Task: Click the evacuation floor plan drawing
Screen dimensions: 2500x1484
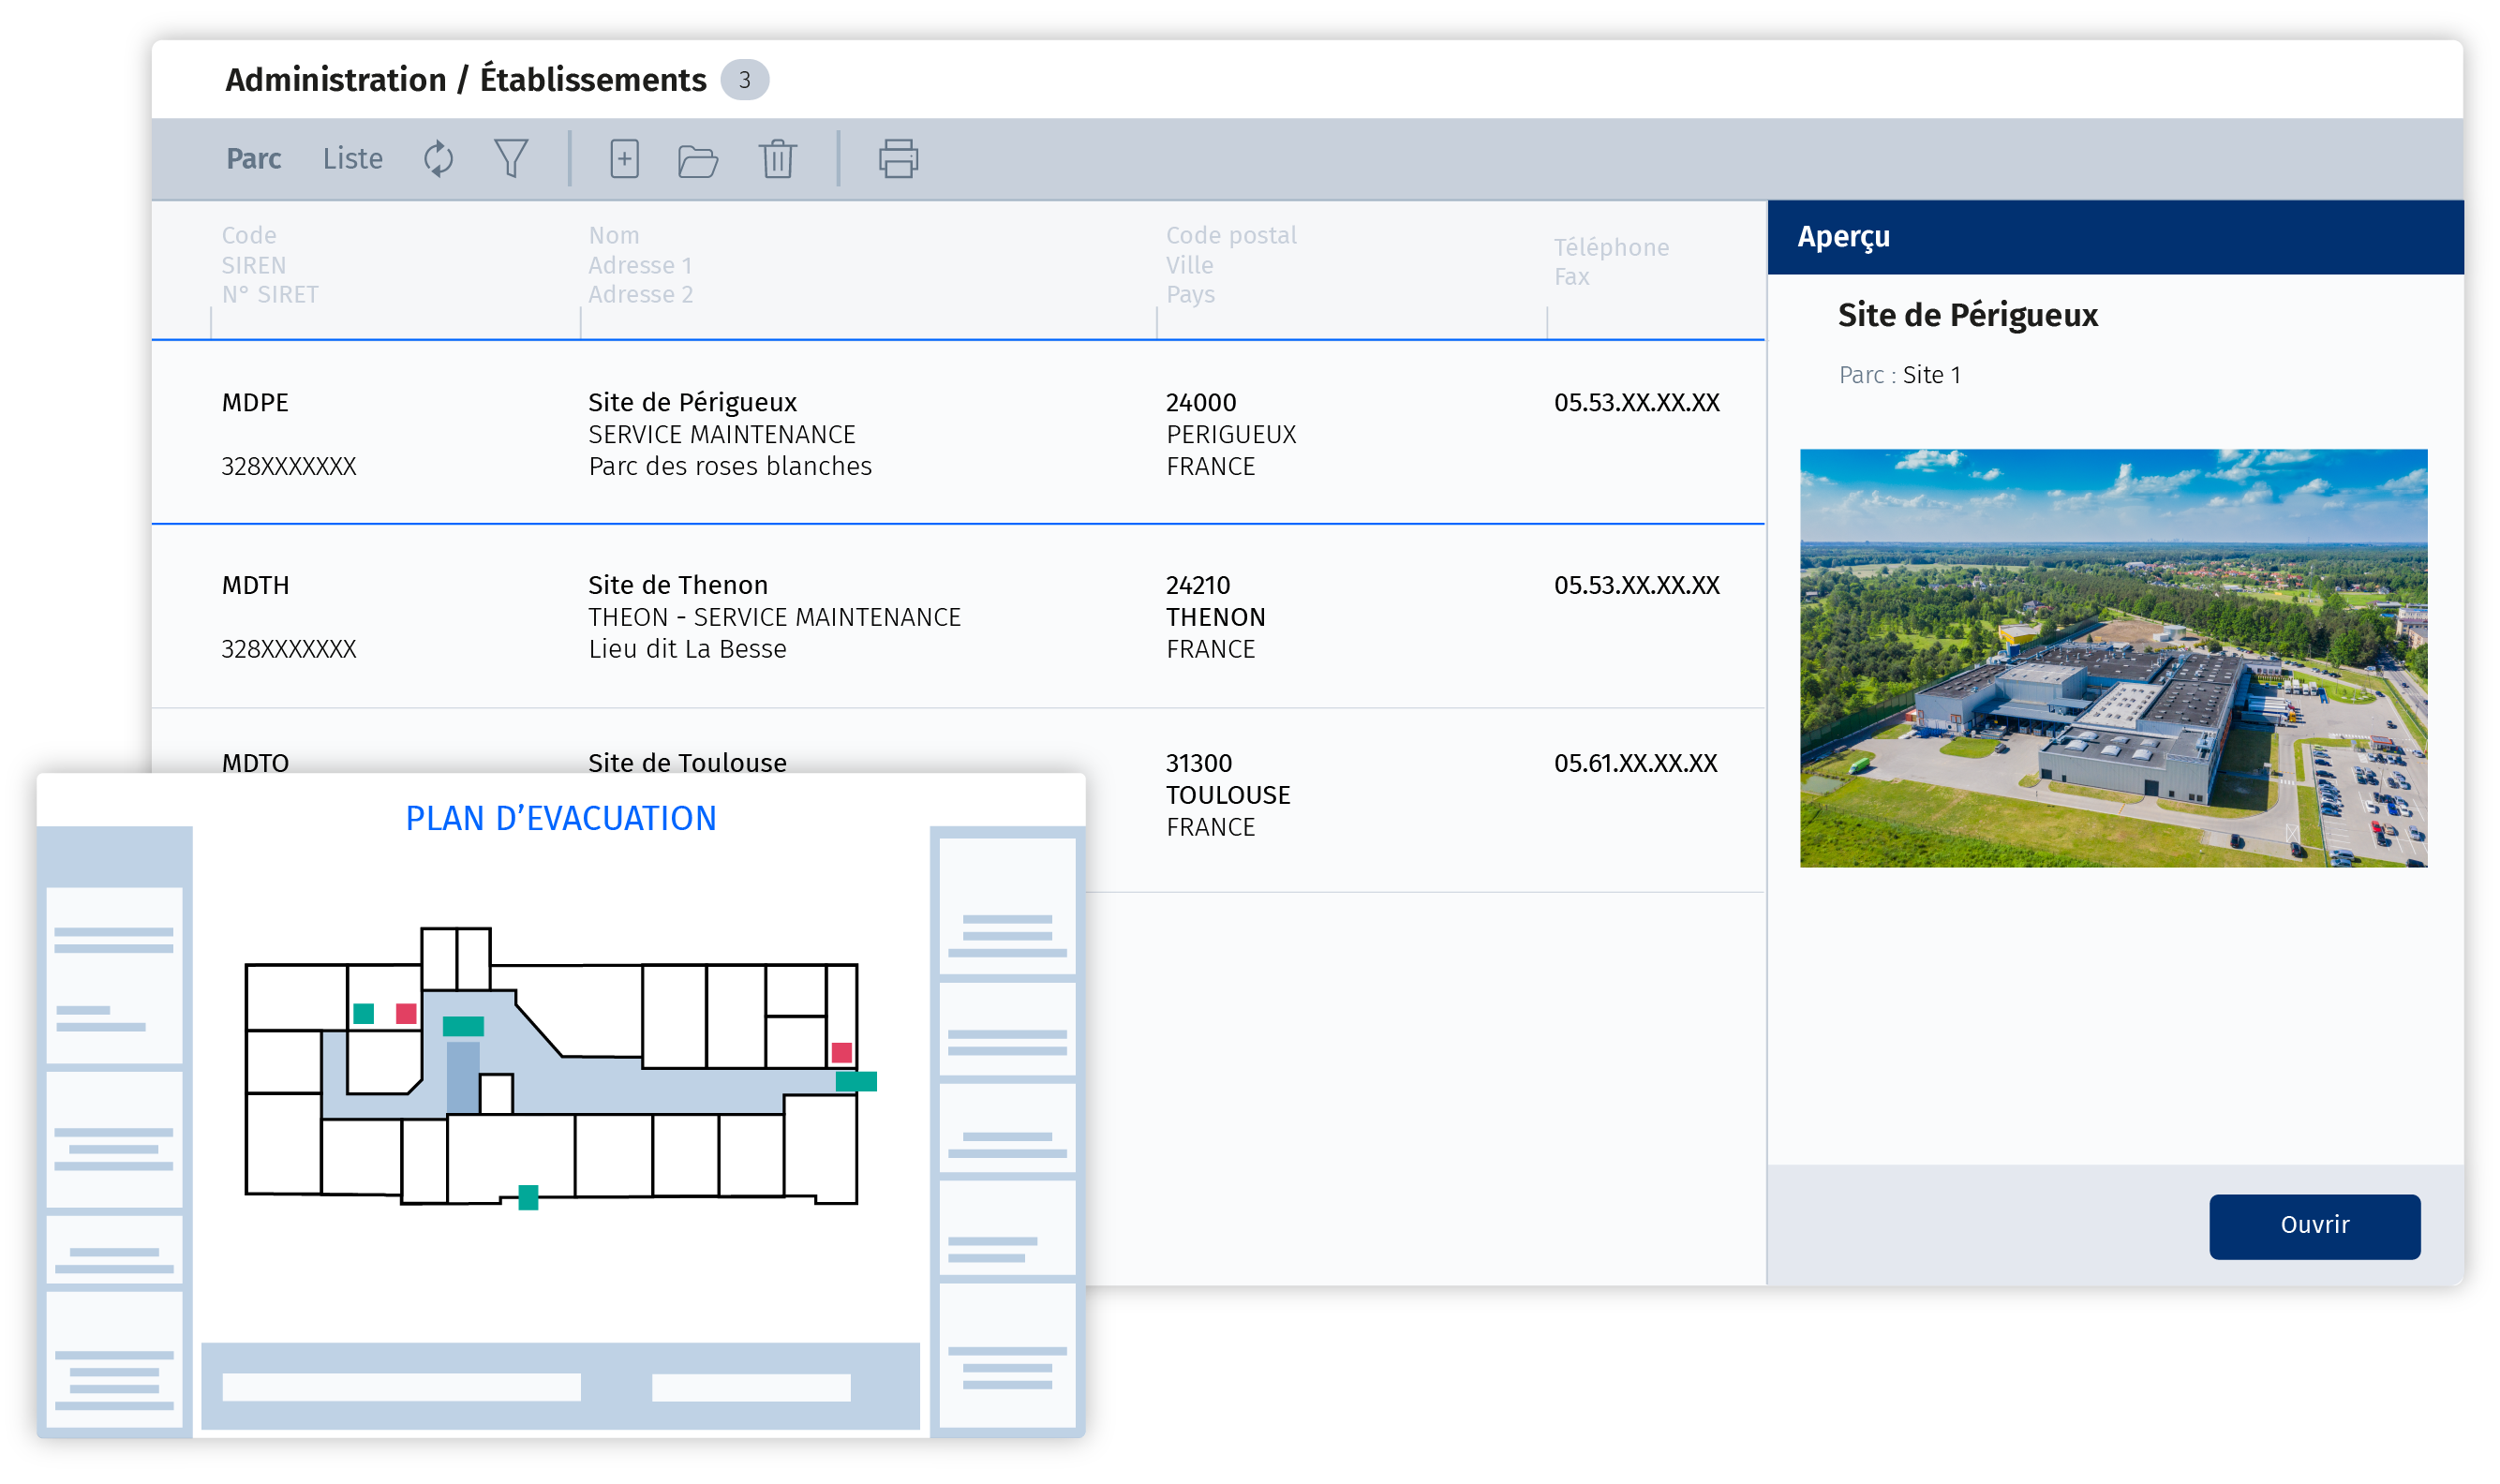Action: (560, 1068)
